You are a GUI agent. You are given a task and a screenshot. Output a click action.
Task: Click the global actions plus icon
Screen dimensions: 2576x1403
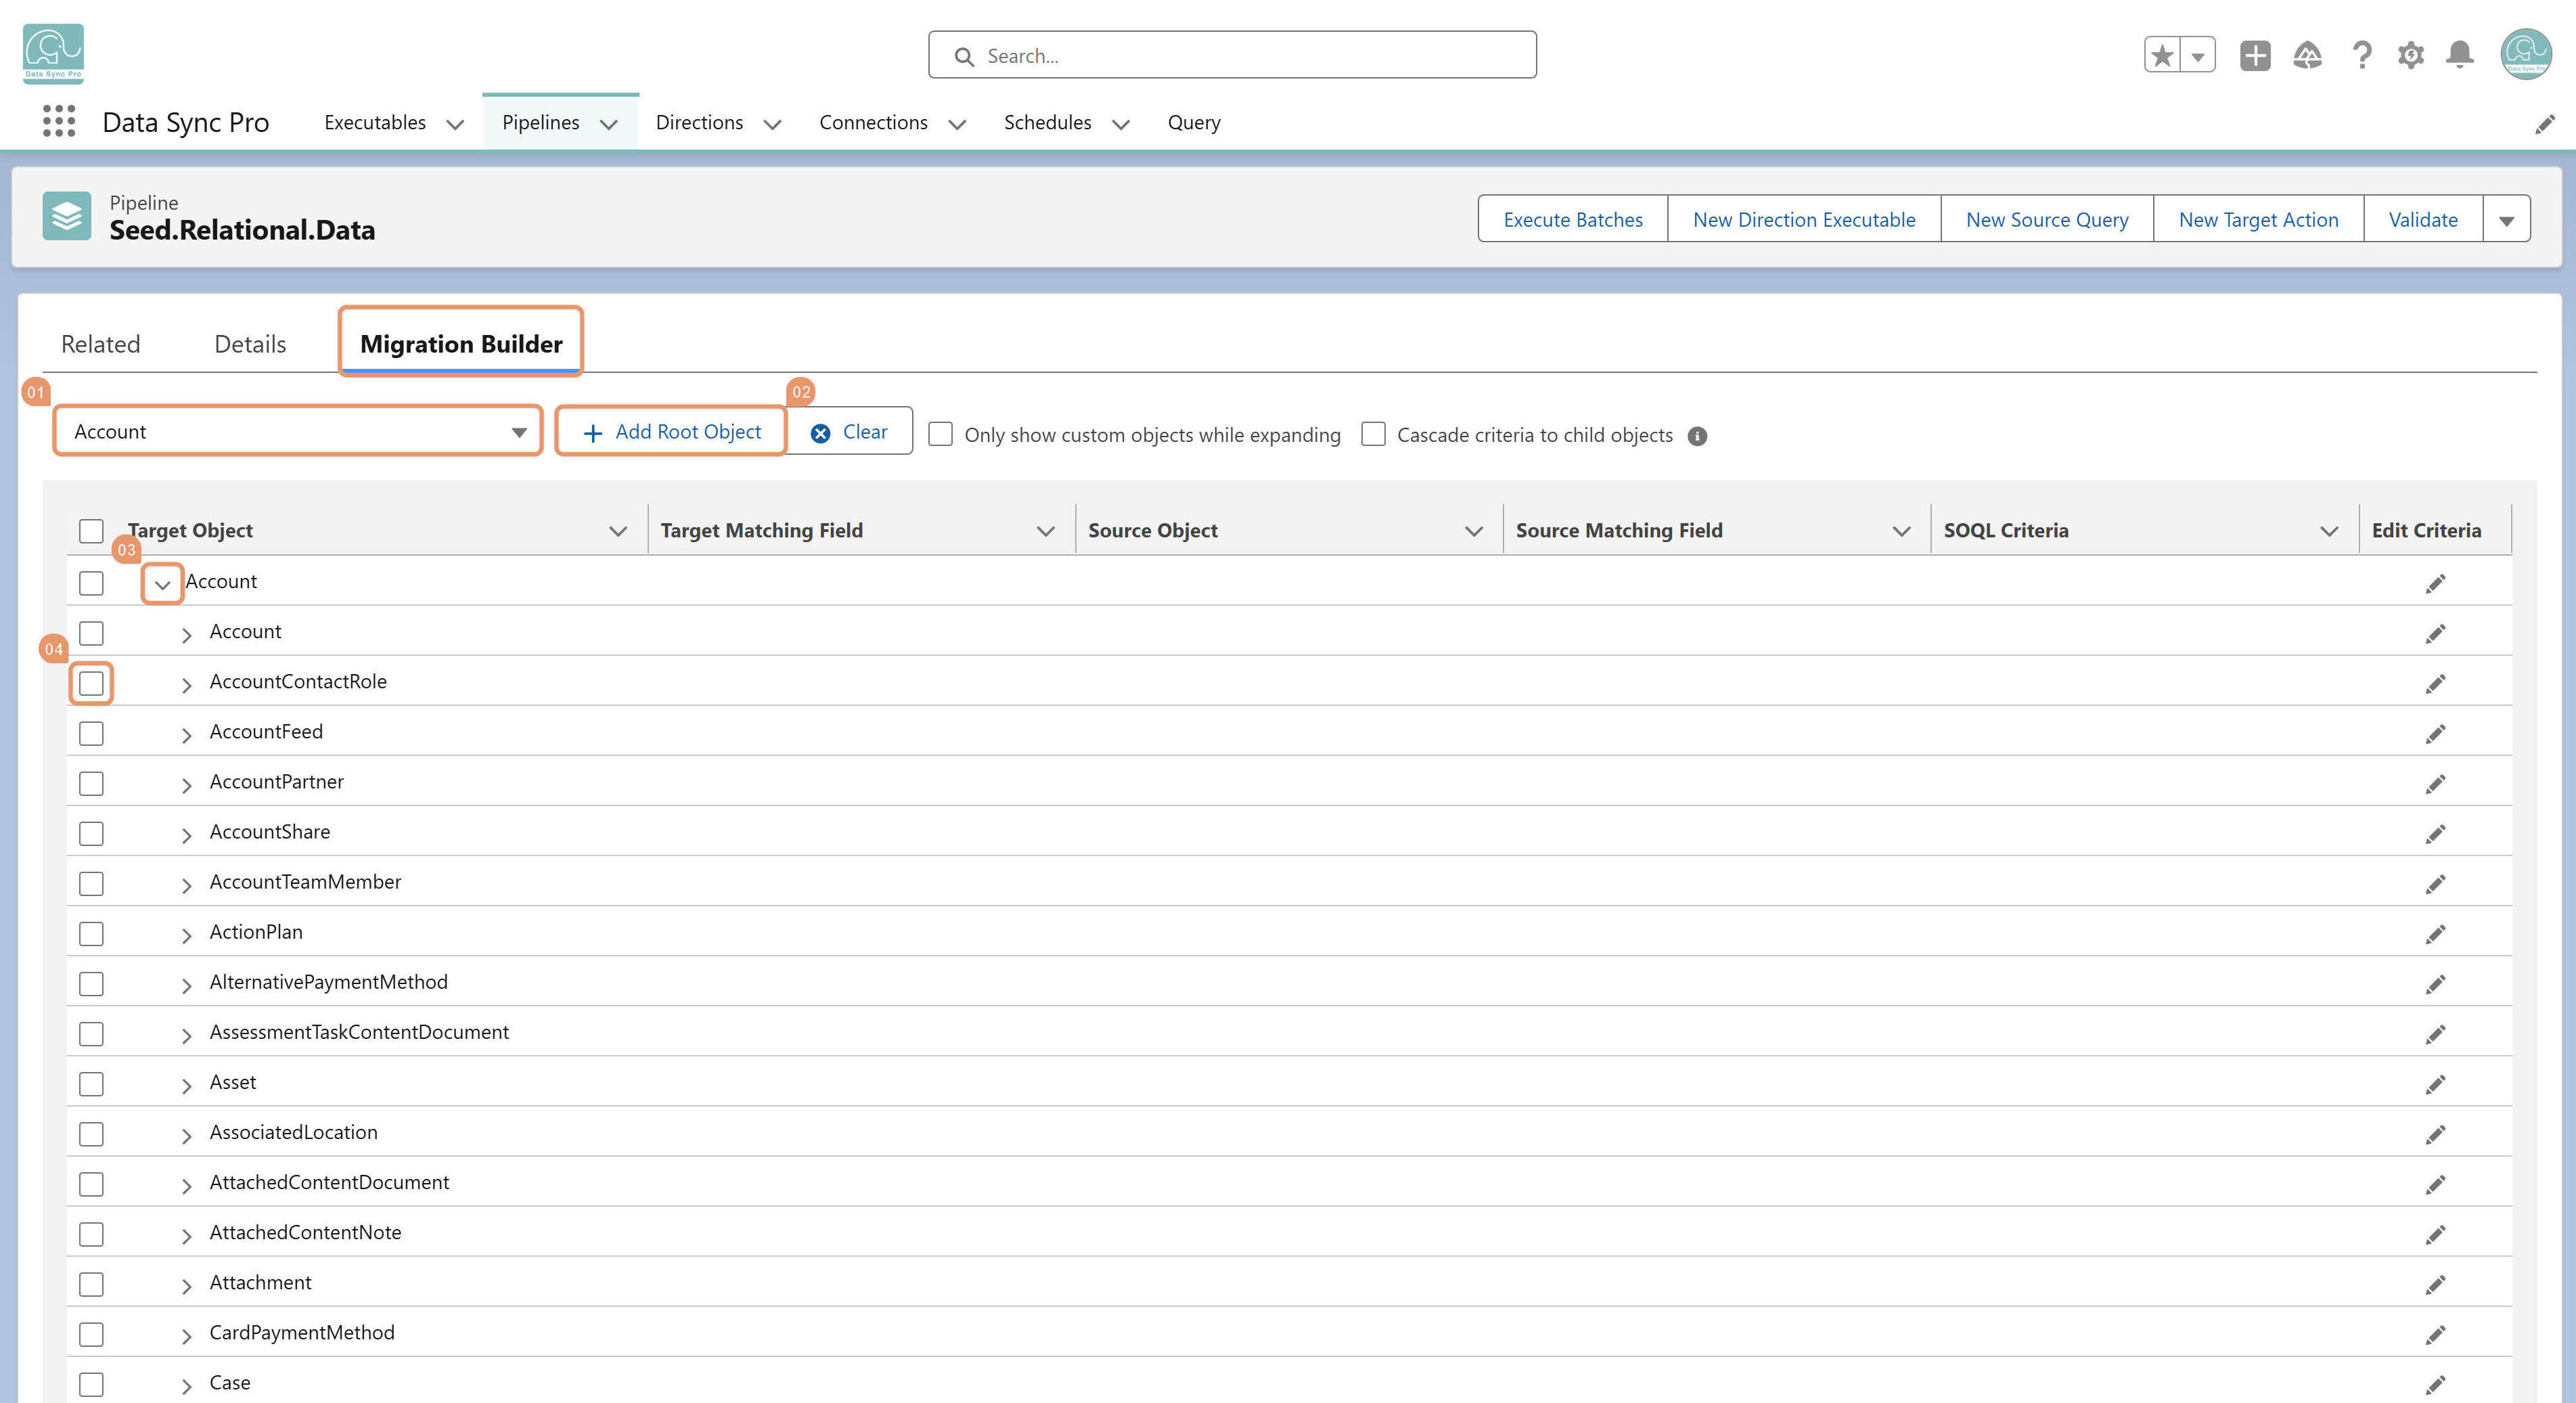pyautogui.click(x=2255, y=55)
